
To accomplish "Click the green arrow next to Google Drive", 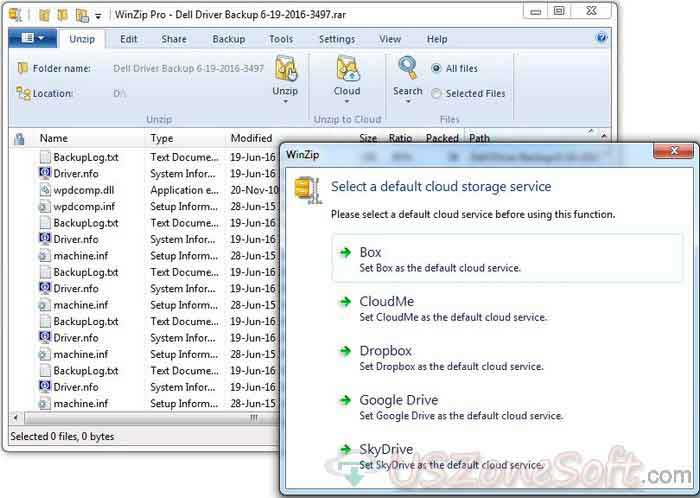I will [x=345, y=400].
